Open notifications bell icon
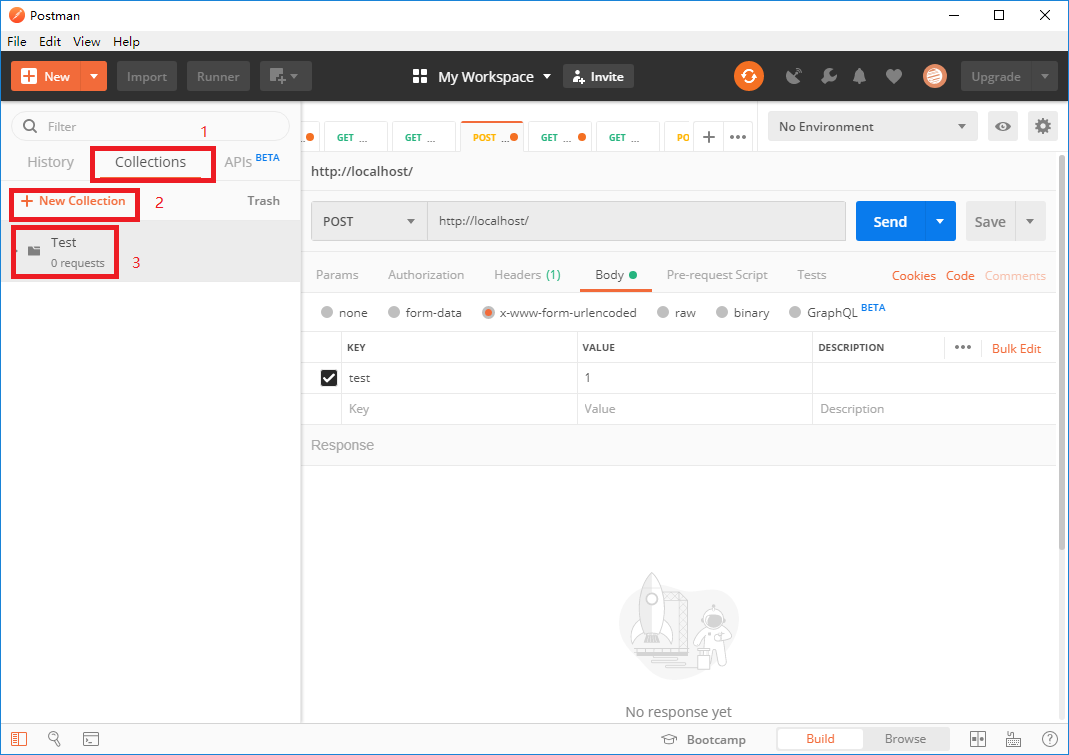The image size is (1069, 755). point(860,76)
